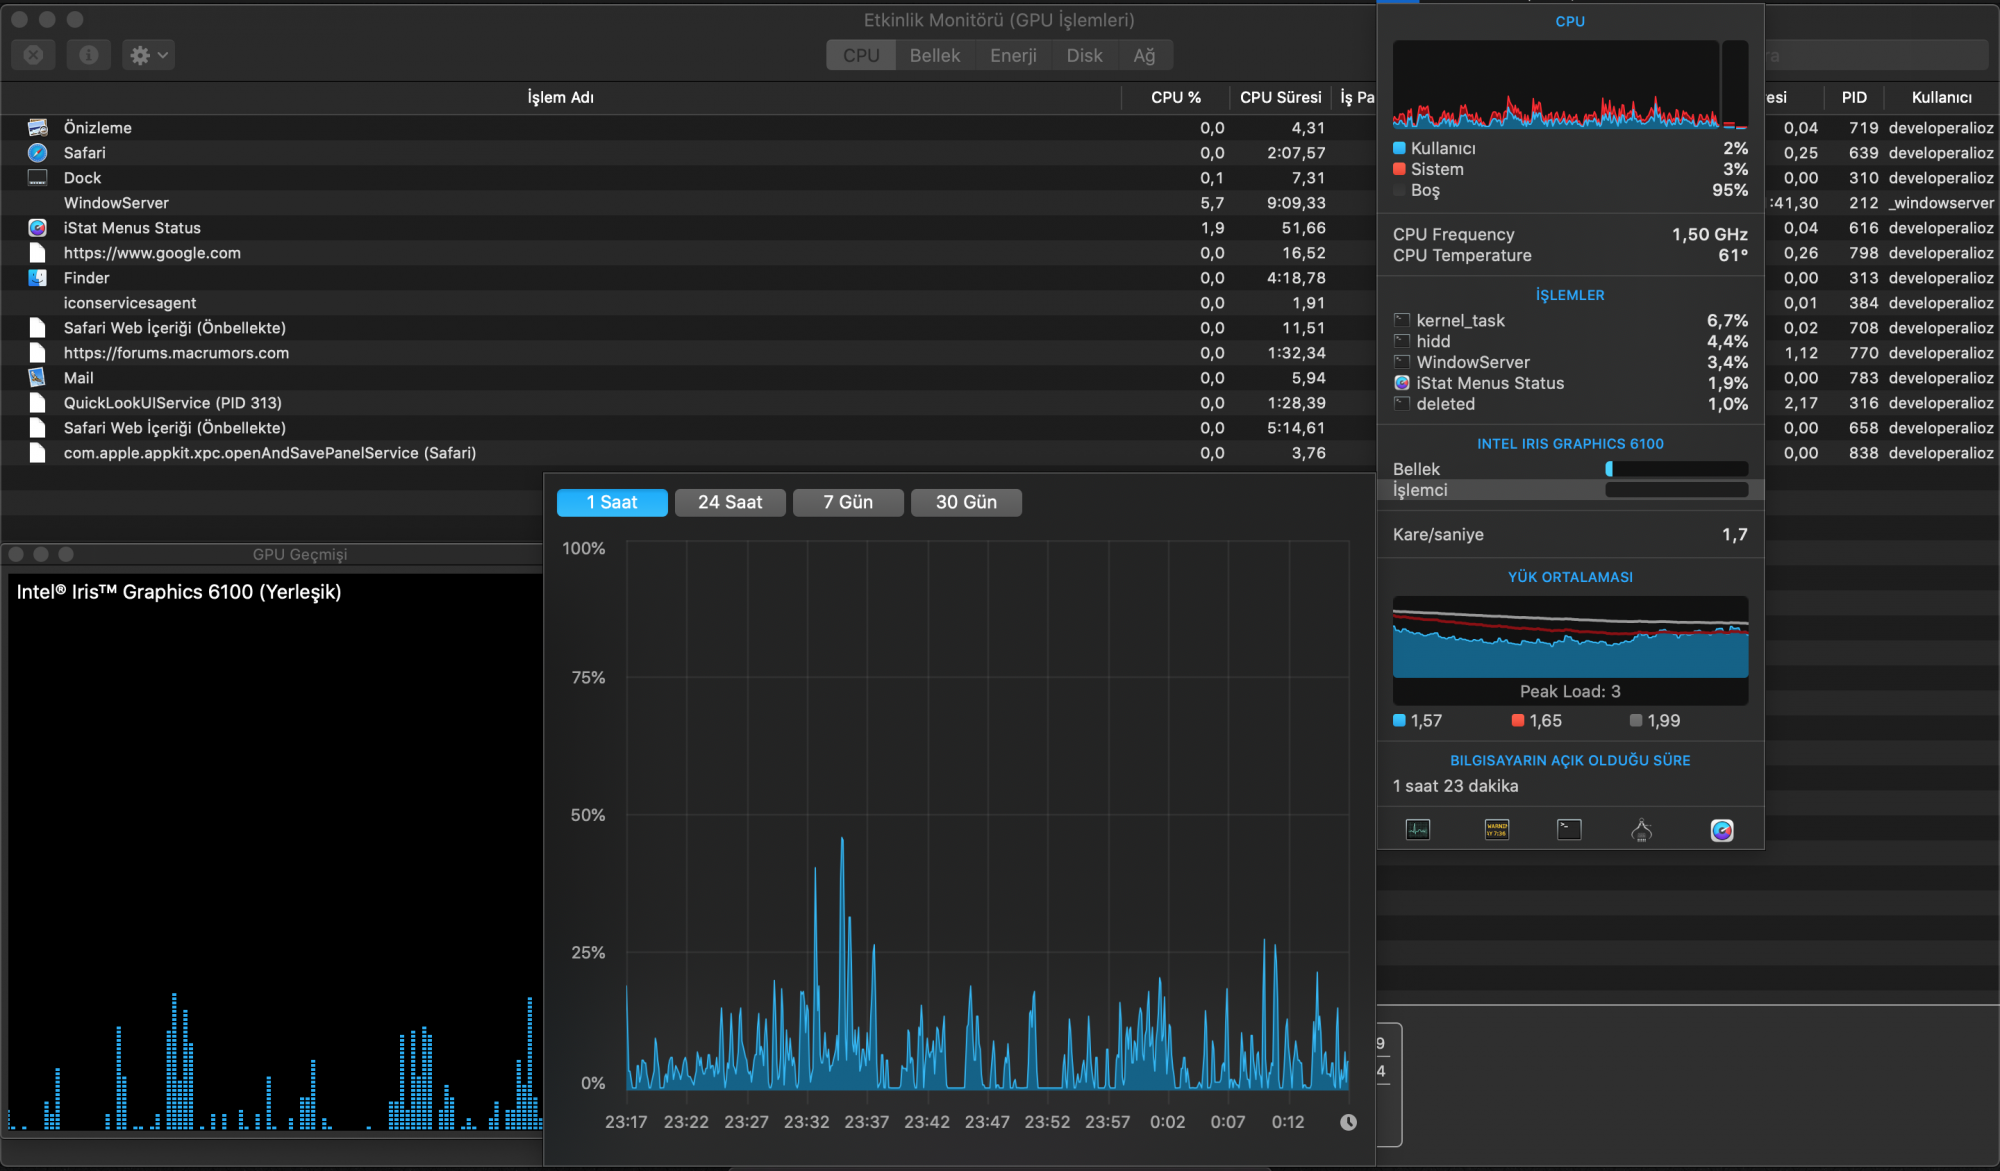2000x1171 pixels.
Task: Open System Information caliper icon in iStat panel
Action: [1641, 830]
